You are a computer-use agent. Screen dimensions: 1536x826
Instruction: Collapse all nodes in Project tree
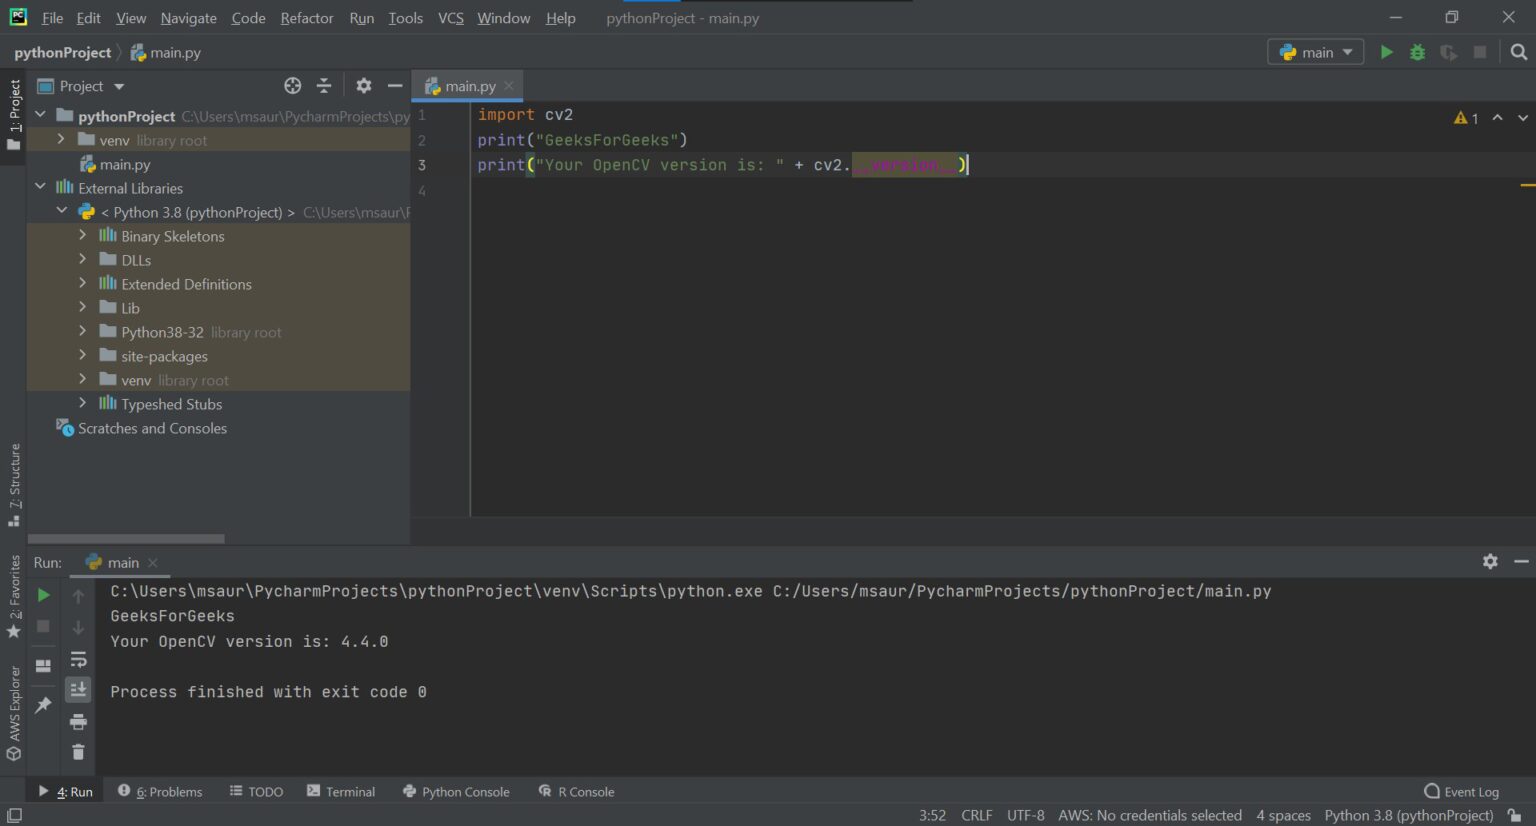tap(324, 85)
